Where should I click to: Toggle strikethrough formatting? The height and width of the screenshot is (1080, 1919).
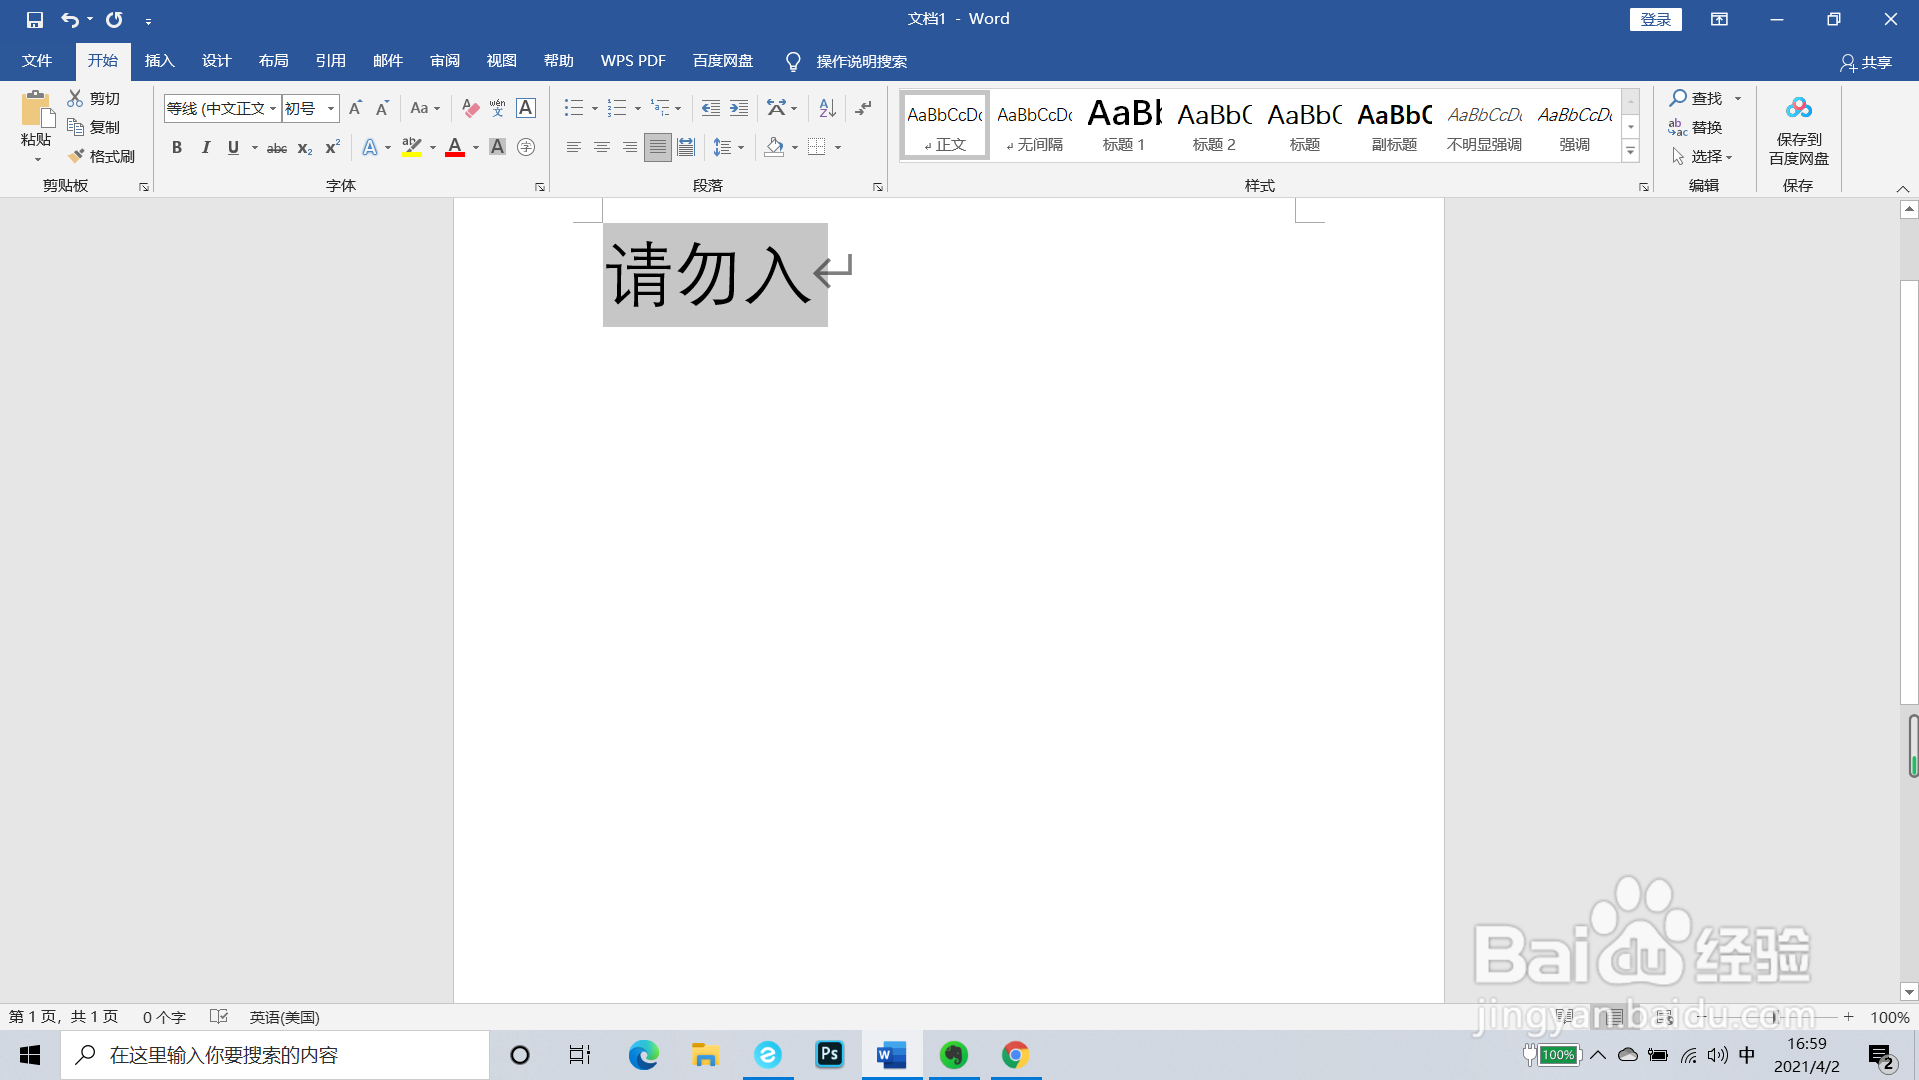coord(277,147)
